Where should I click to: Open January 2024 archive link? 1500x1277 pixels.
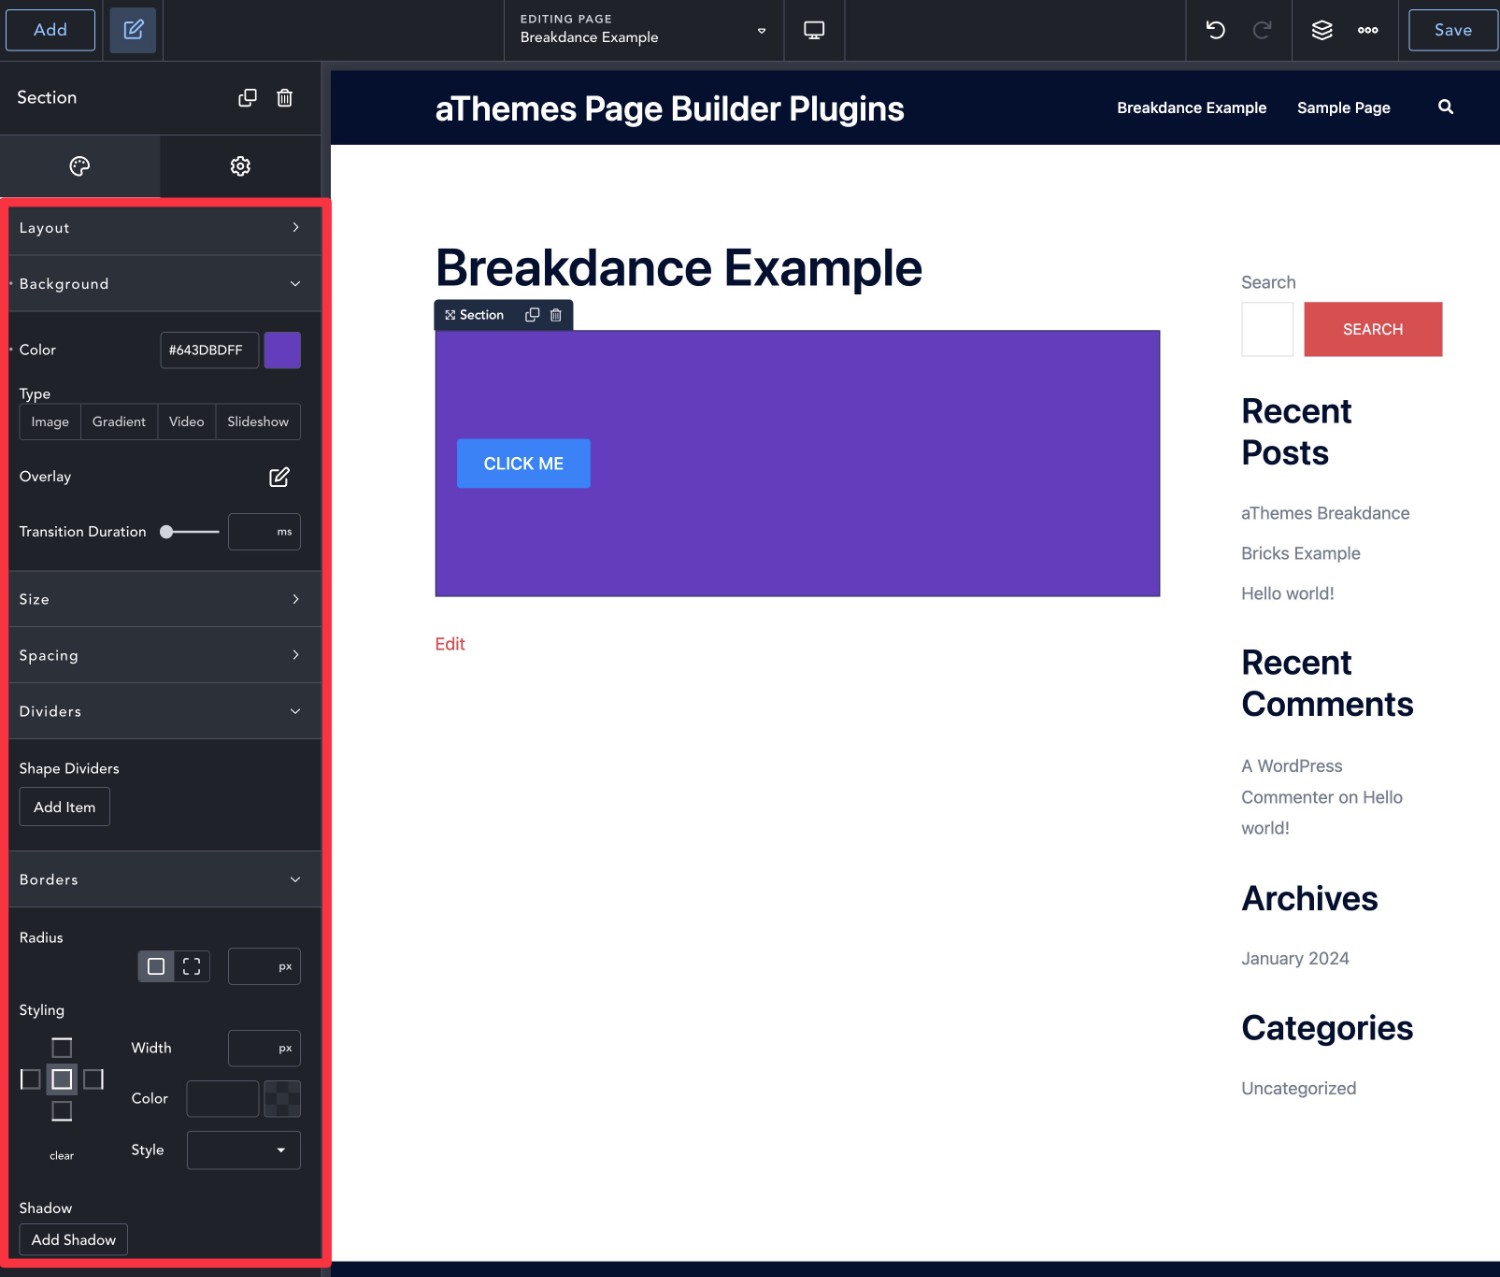tap(1295, 958)
